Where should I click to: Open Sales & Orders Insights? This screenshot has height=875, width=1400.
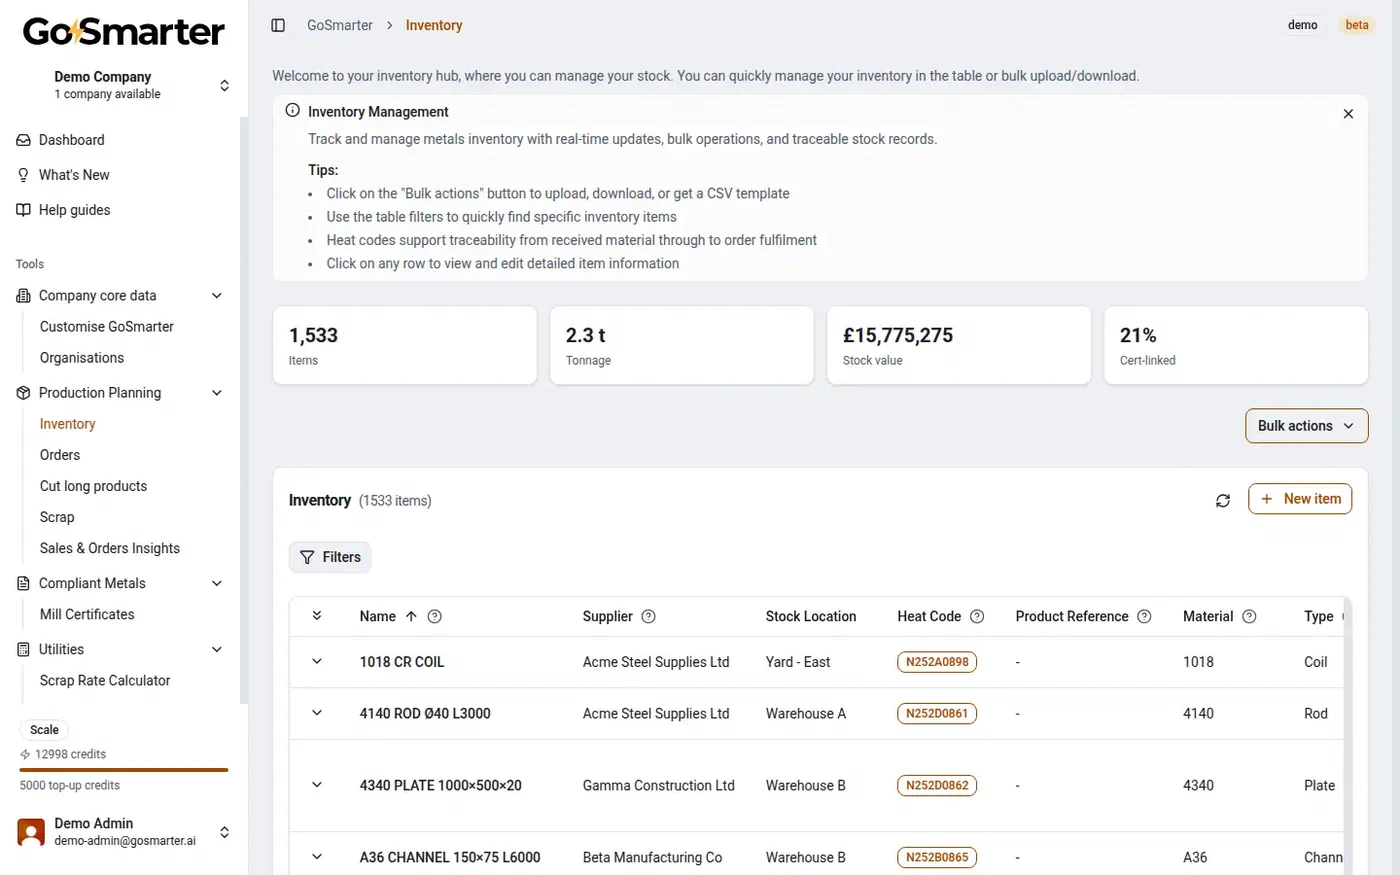click(110, 548)
